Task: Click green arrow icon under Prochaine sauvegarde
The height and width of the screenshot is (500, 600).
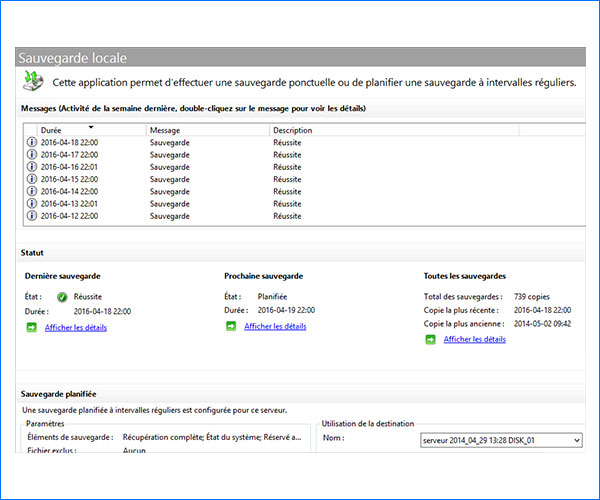Action: 230,326
